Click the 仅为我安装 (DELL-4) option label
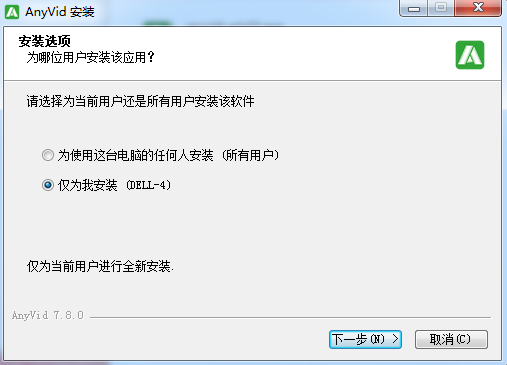Viewport: 507px width, 365px height. pos(114,185)
